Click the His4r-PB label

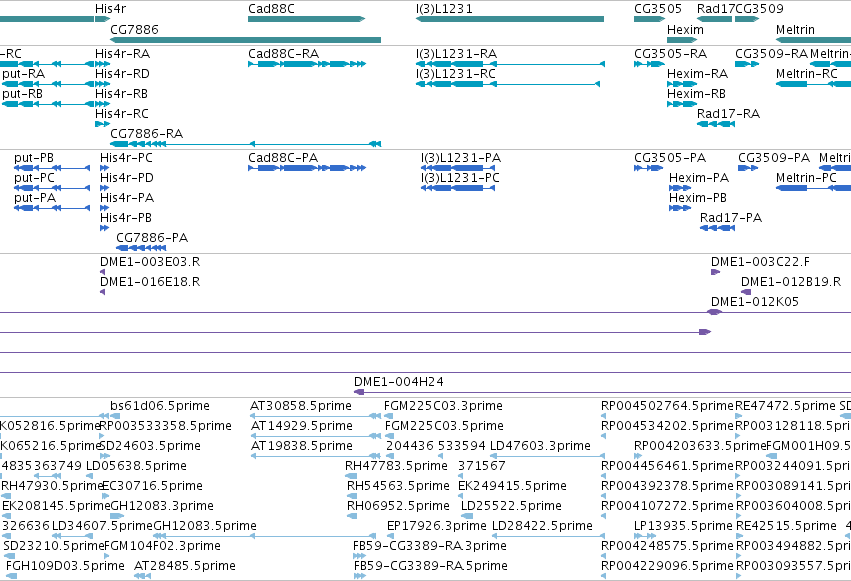coord(126,218)
